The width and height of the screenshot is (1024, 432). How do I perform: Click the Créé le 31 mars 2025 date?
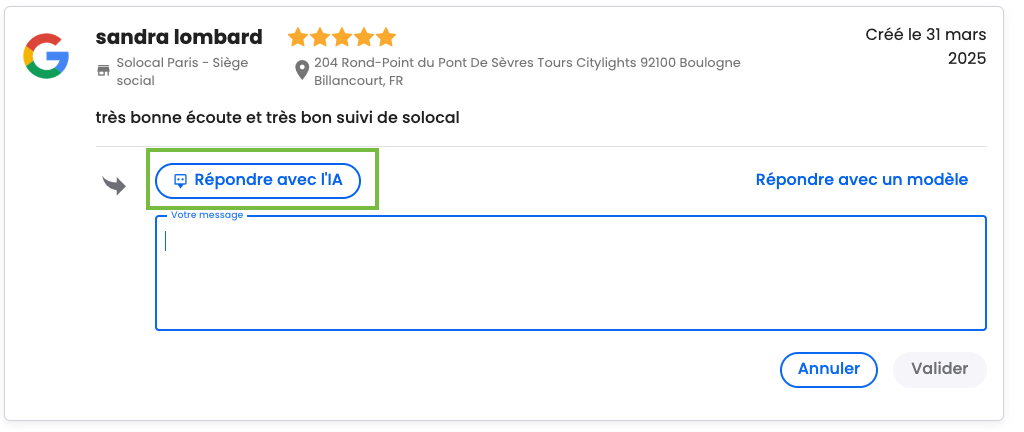click(926, 46)
